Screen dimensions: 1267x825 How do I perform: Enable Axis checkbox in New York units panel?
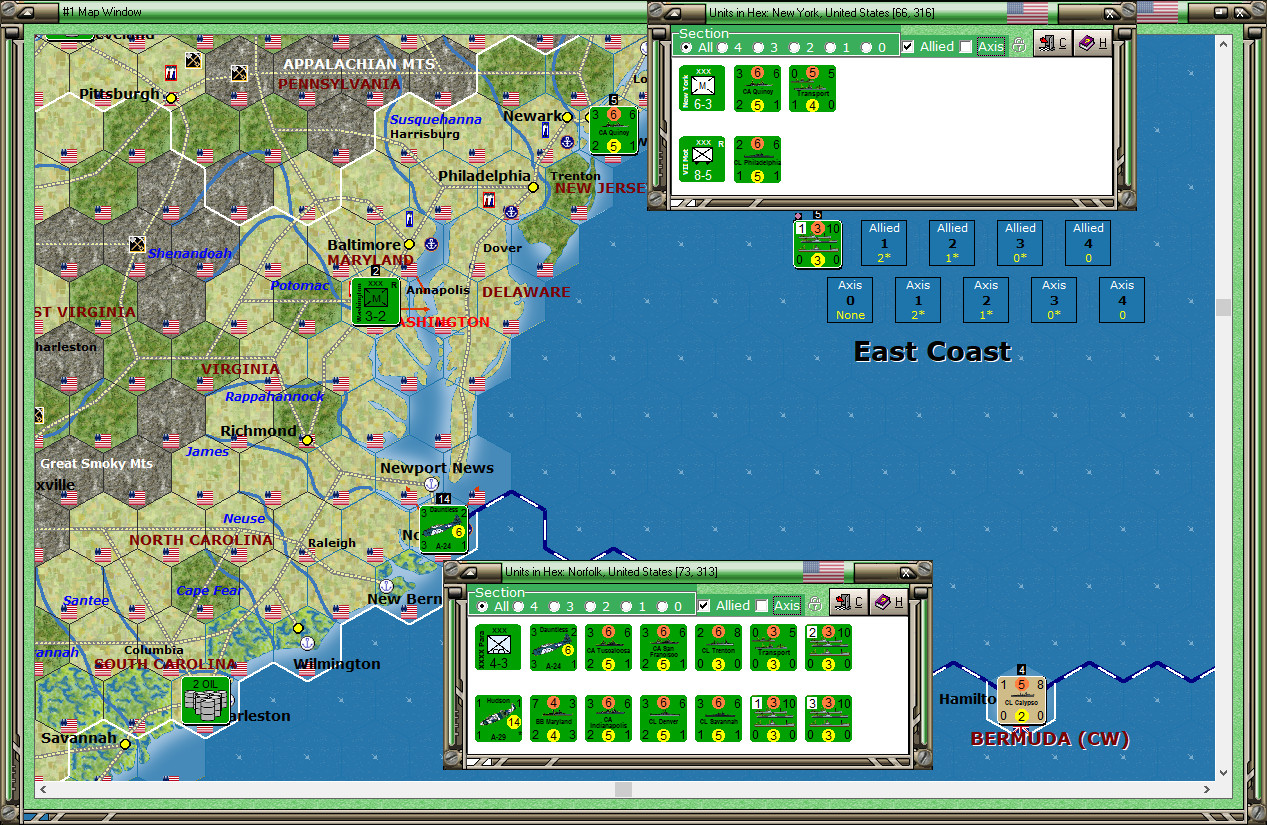pyautogui.click(x=966, y=46)
